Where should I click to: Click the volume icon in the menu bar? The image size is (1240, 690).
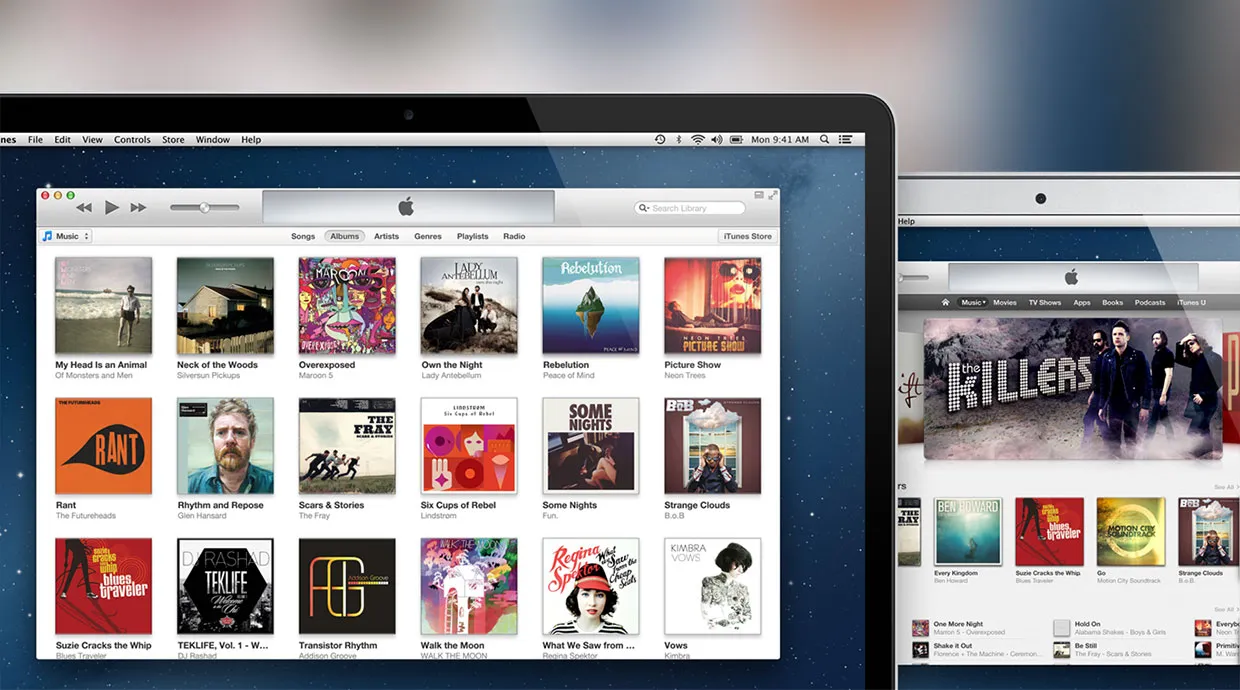coord(717,140)
